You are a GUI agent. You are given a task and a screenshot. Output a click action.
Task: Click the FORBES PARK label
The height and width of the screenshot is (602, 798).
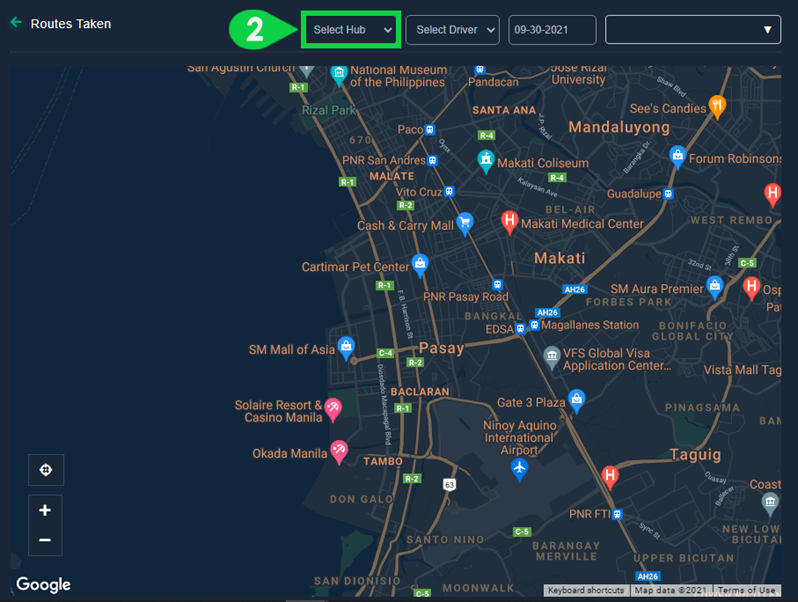629,302
